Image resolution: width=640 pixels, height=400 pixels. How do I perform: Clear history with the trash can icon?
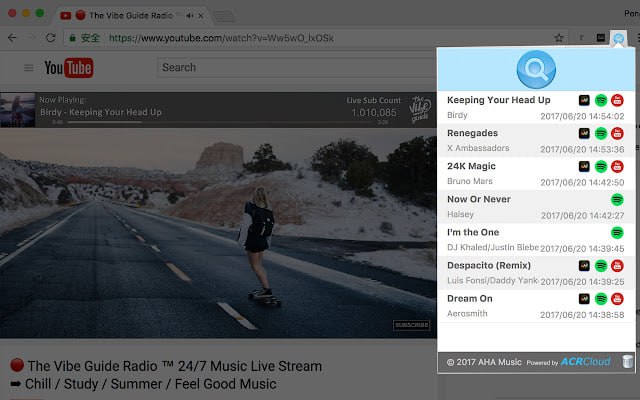[627, 362]
